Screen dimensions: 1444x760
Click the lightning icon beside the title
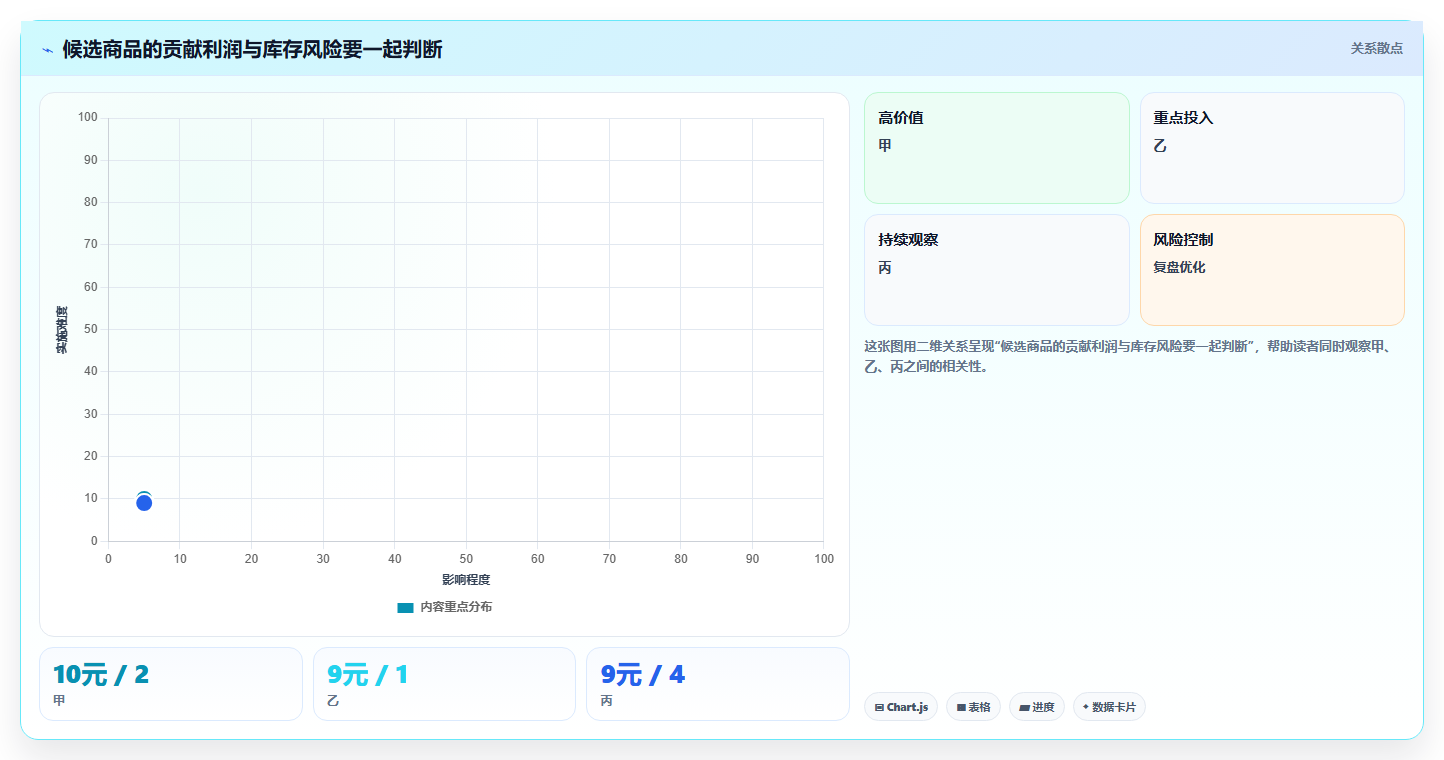[x=47, y=50]
